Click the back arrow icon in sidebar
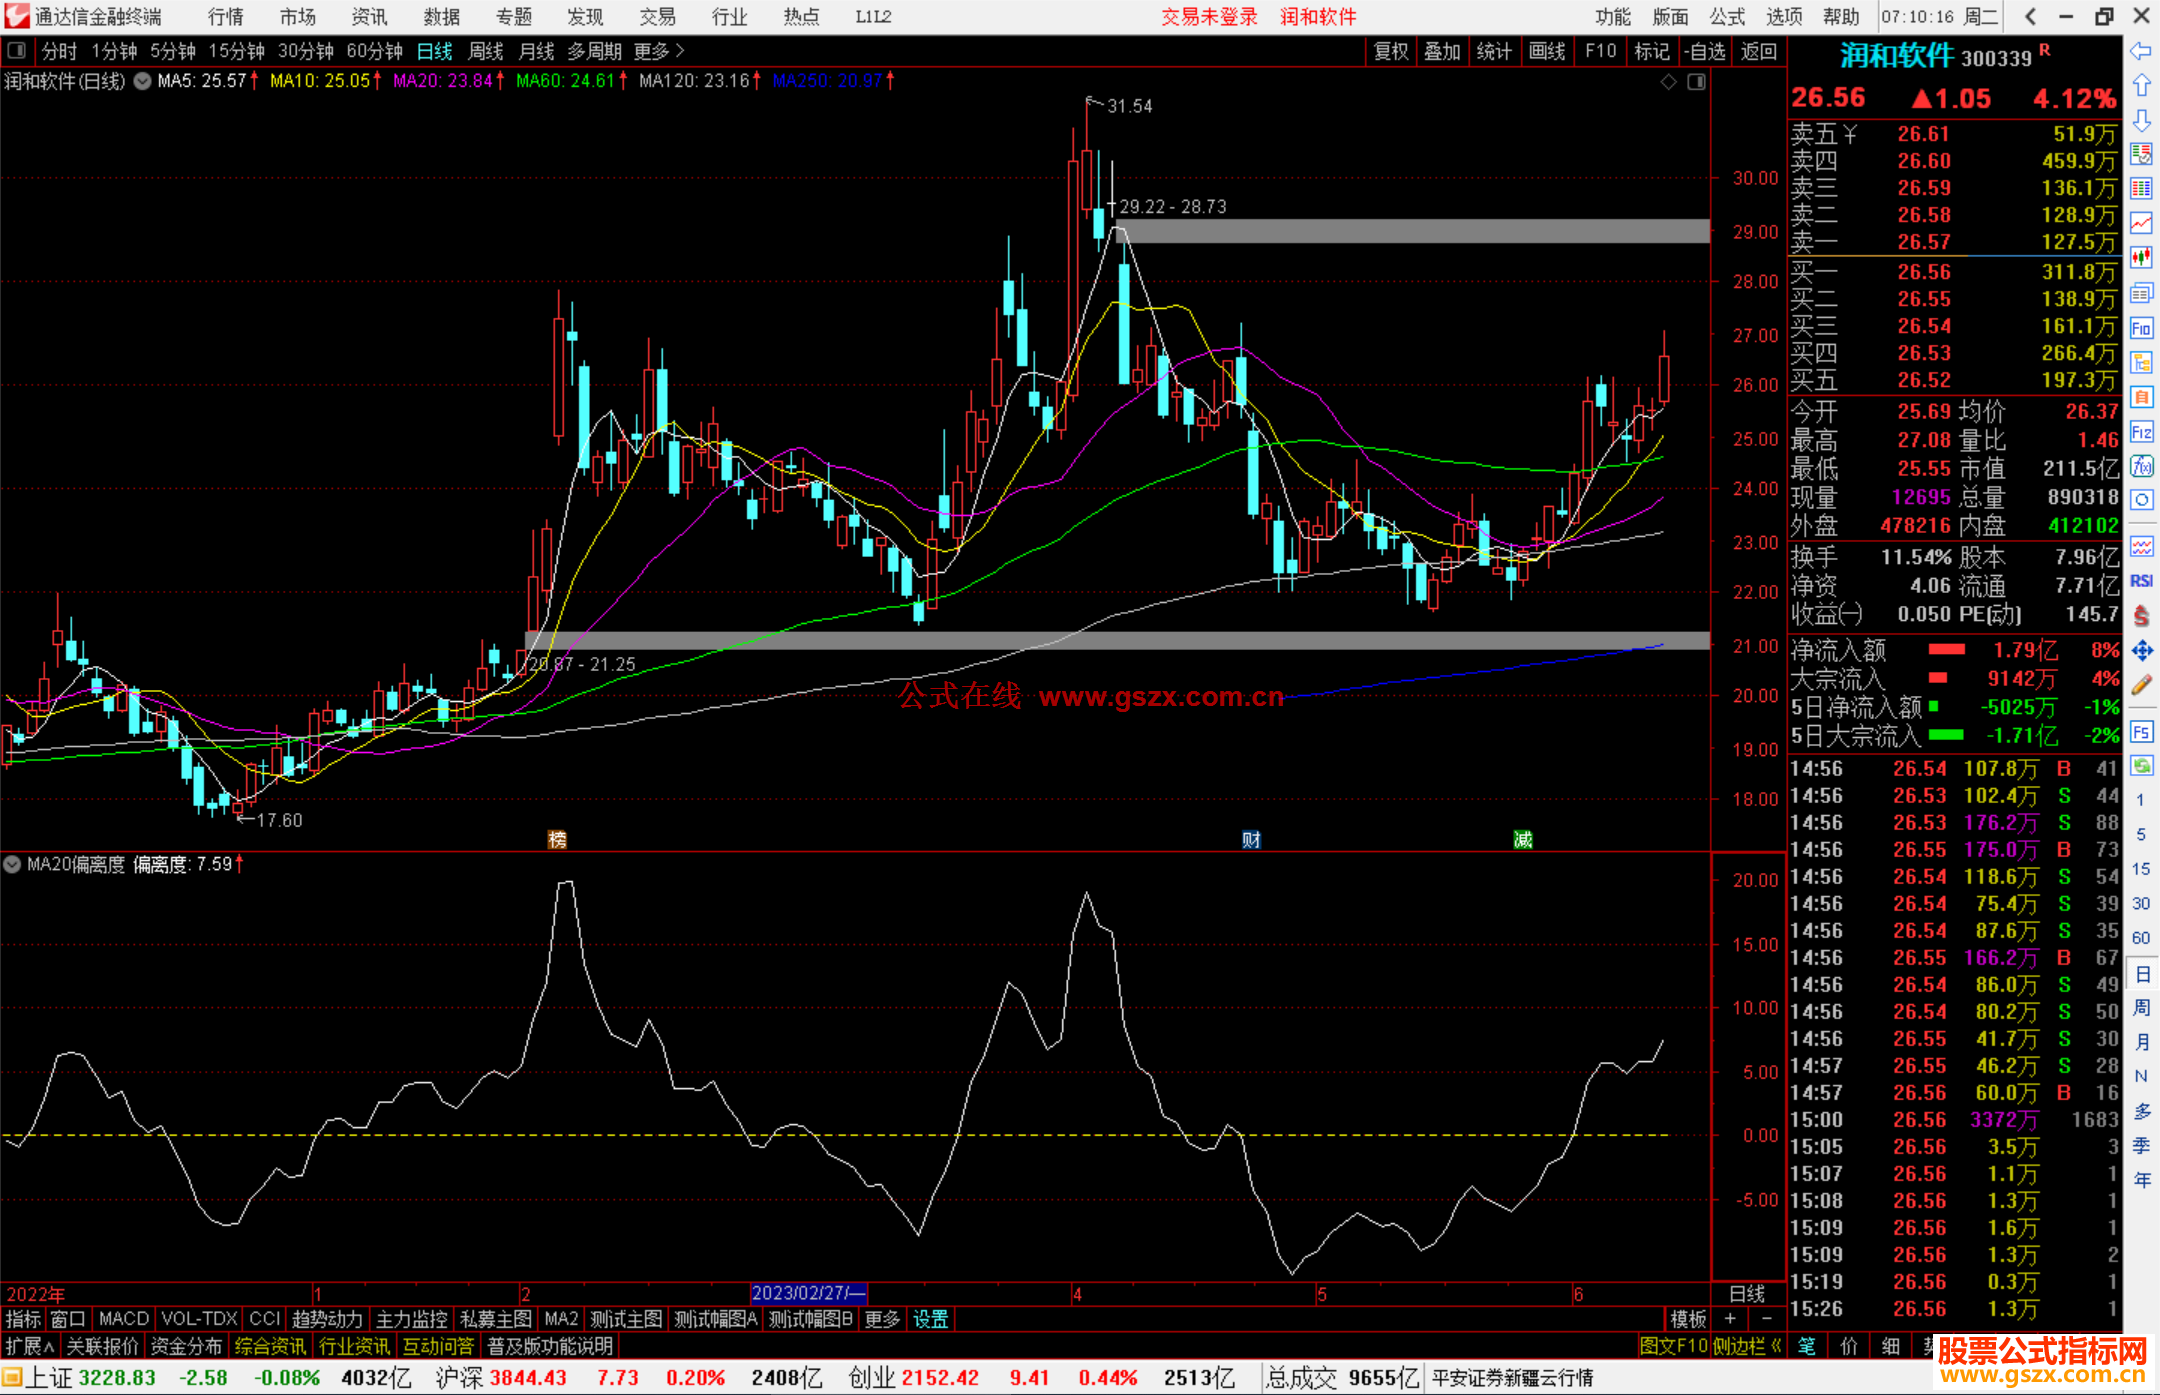2160x1395 pixels. [2141, 51]
